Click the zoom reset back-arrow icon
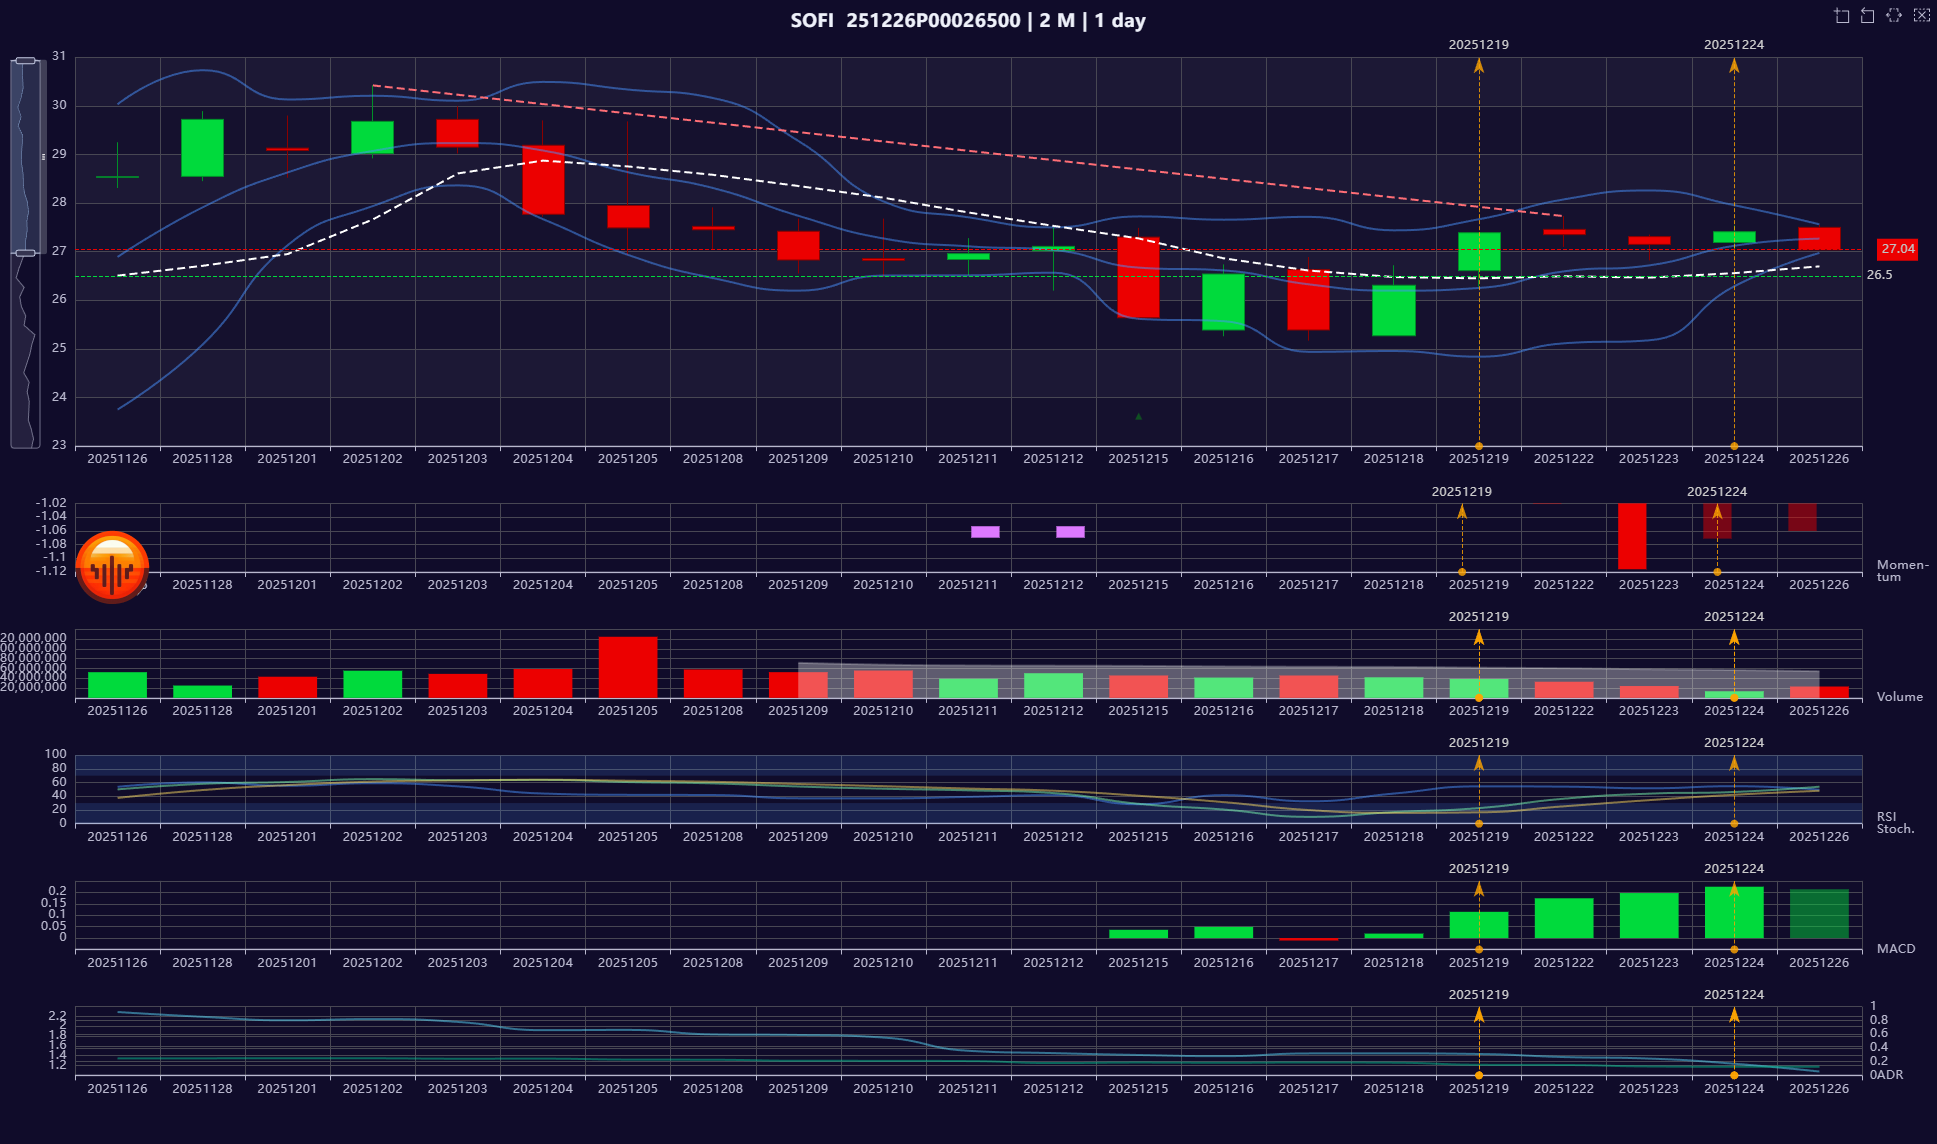 (1868, 16)
